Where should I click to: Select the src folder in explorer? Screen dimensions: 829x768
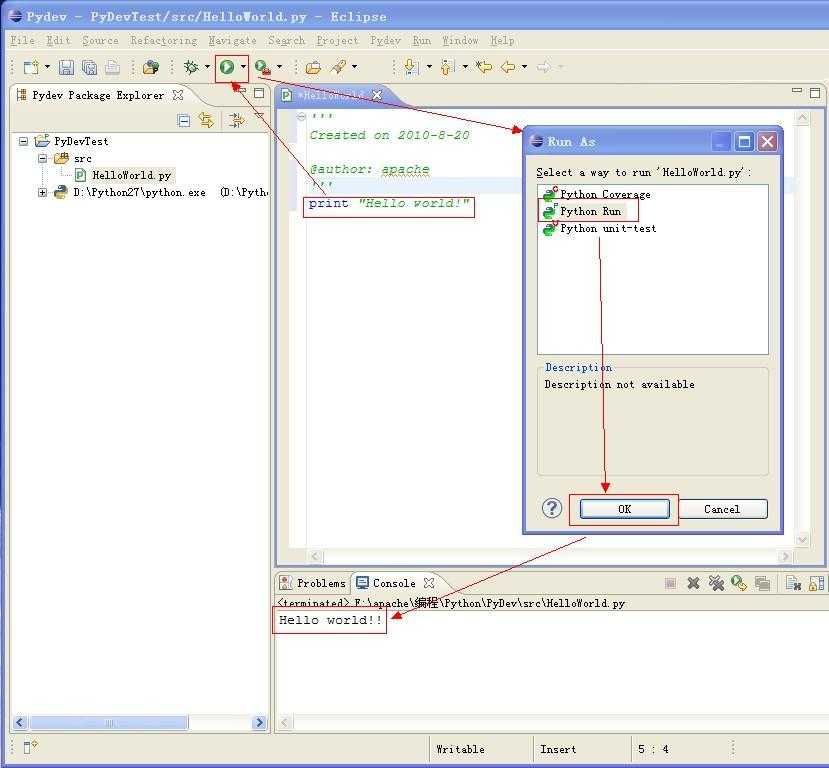pos(82,159)
